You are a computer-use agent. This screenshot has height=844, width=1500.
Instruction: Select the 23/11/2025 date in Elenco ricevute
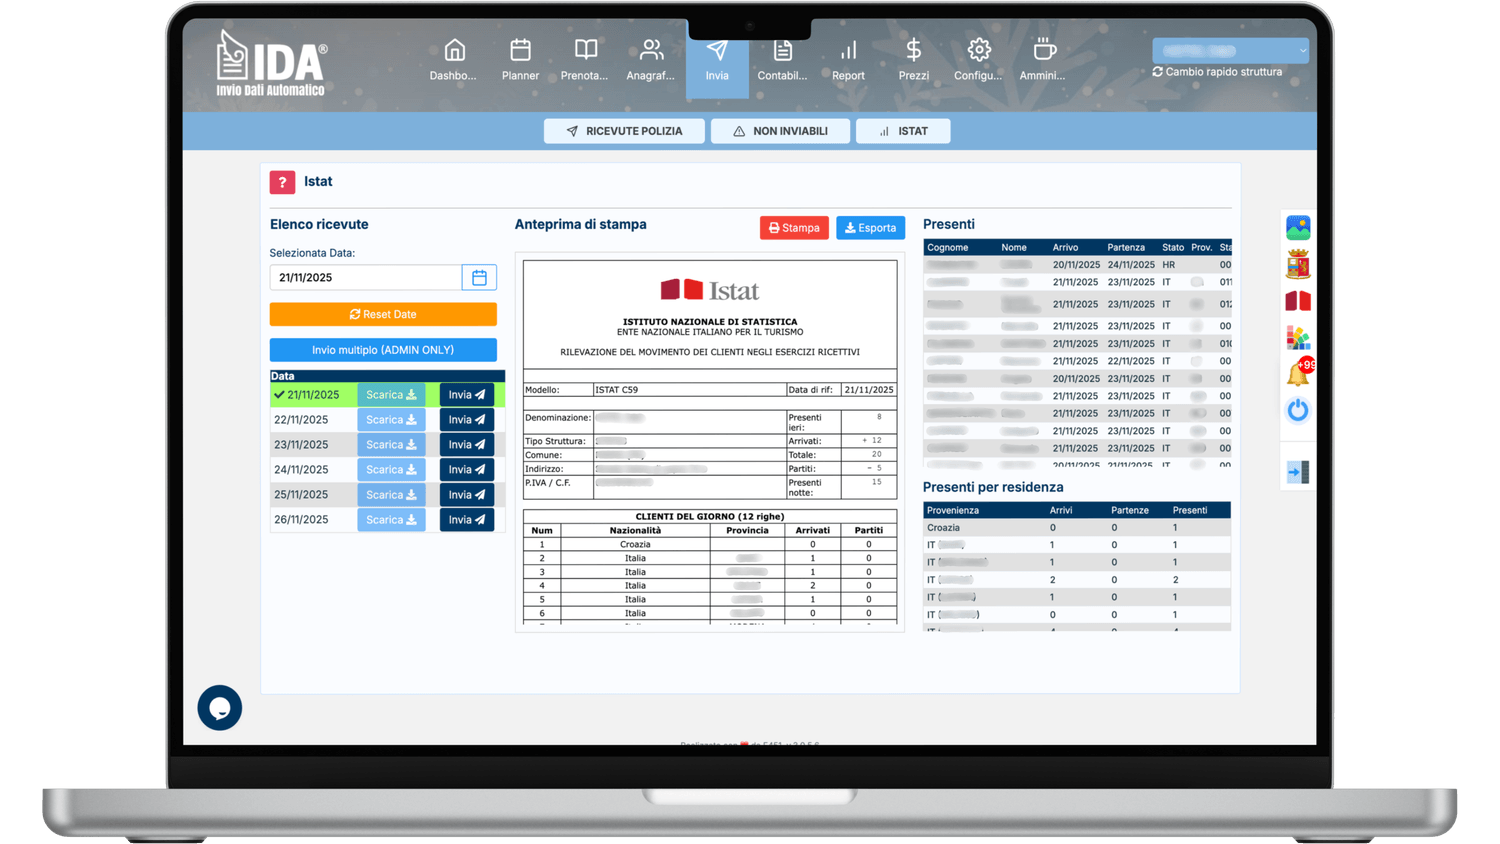301,445
